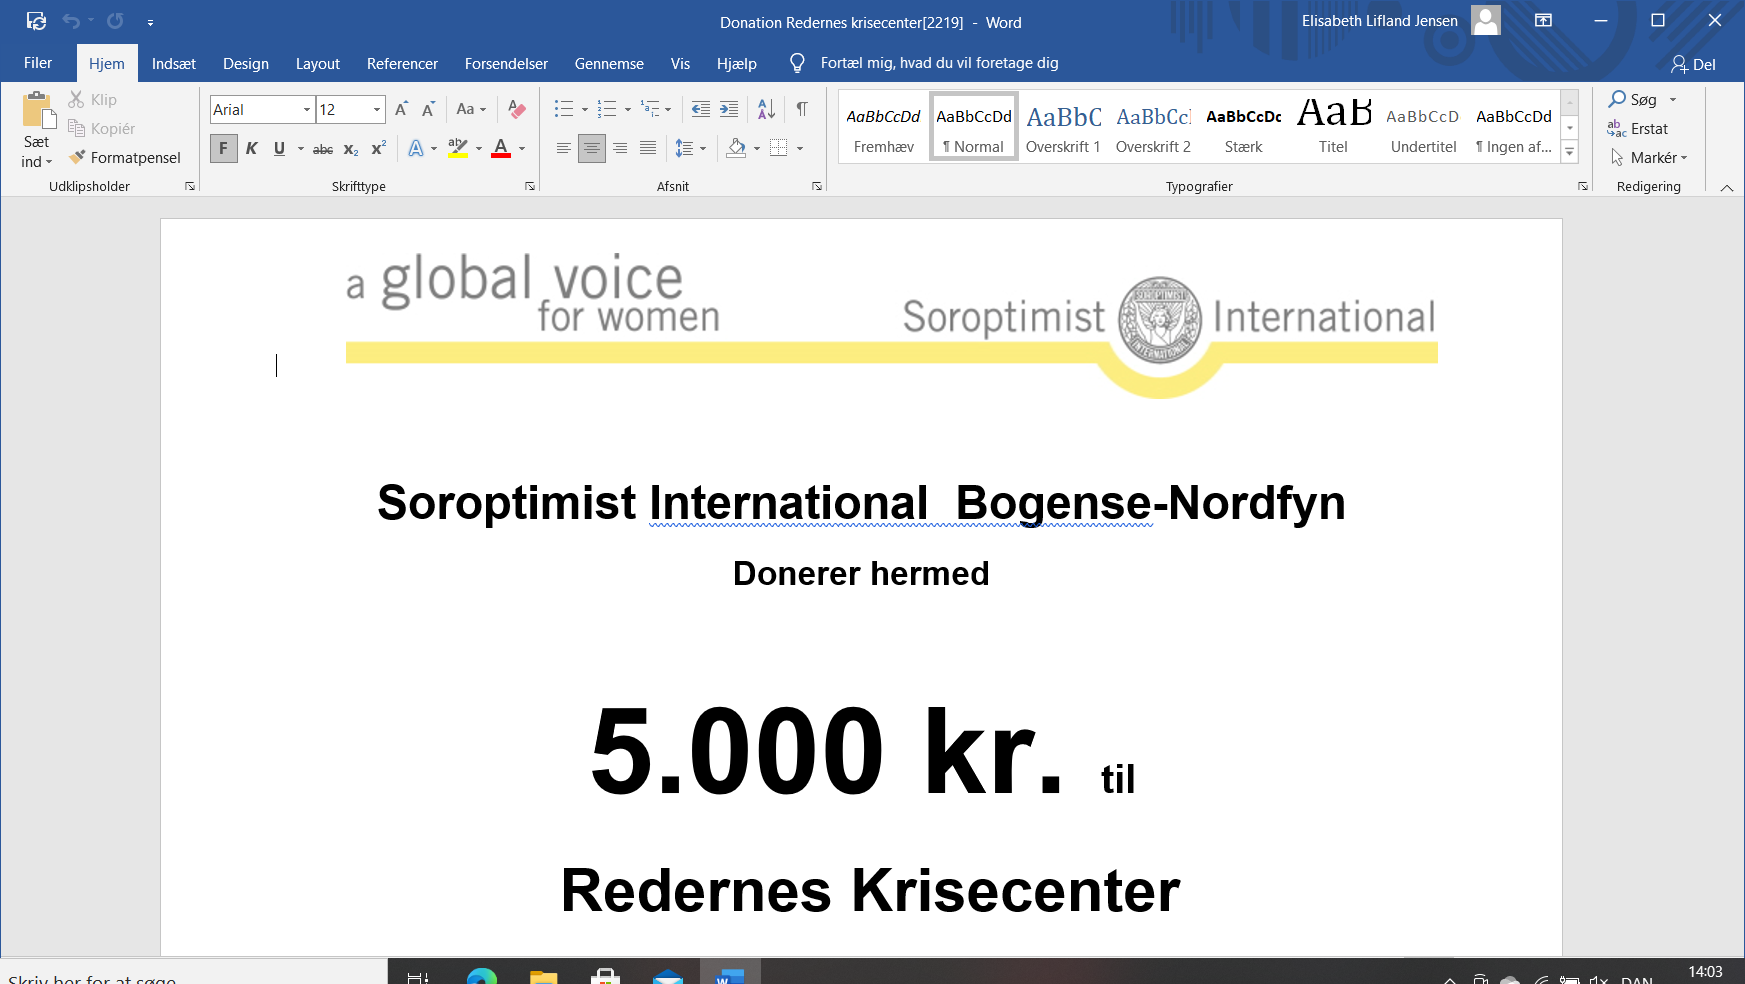
Task: Decrease font size with shrink icon
Action: (x=428, y=109)
